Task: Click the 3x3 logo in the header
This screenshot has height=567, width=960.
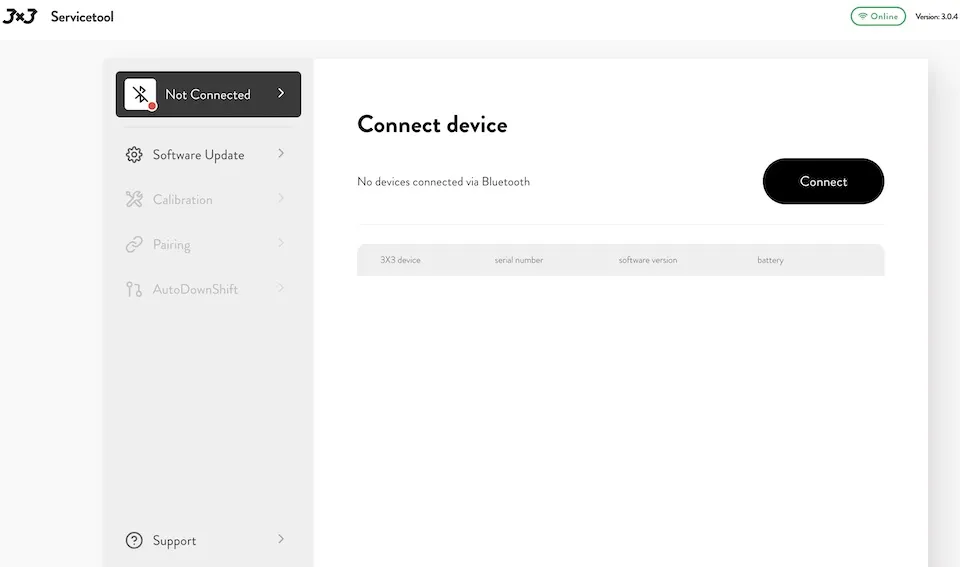Action: (20, 17)
